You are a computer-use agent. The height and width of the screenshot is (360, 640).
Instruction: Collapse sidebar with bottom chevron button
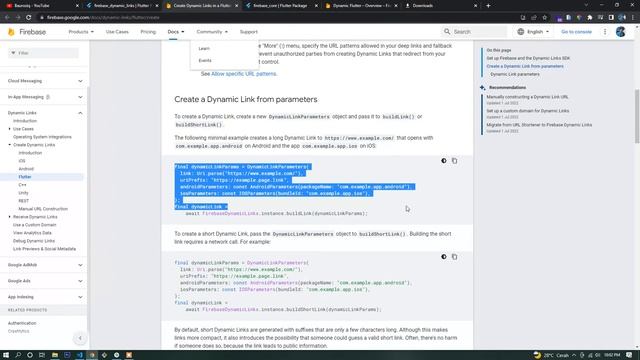coord(80,338)
